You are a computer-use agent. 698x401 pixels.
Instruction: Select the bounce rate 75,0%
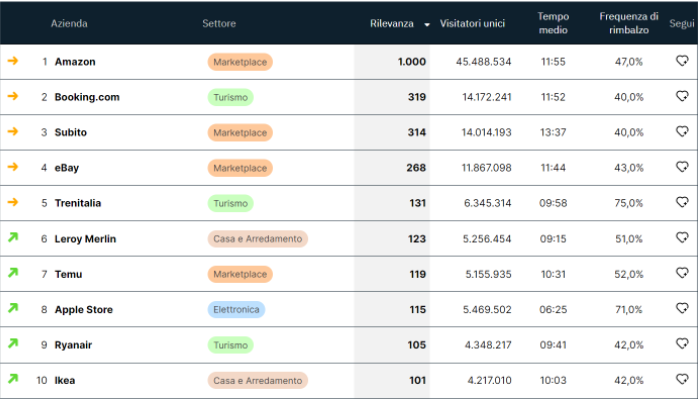pyautogui.click(x=629, y=203)
